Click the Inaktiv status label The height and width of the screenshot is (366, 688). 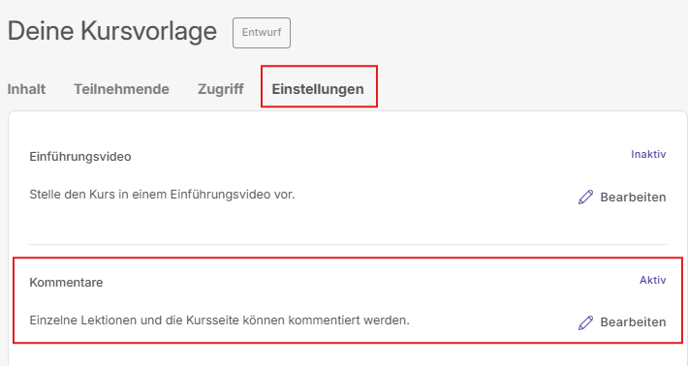click(x=649, y=154)
